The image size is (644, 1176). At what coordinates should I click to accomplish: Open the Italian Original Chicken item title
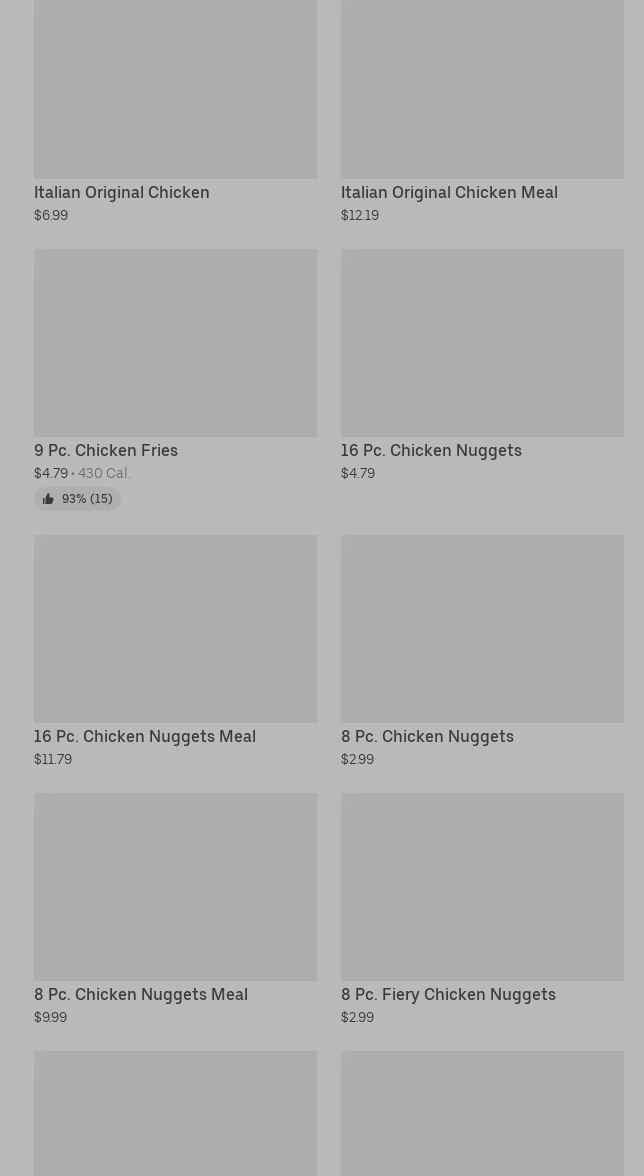[122, 192]
